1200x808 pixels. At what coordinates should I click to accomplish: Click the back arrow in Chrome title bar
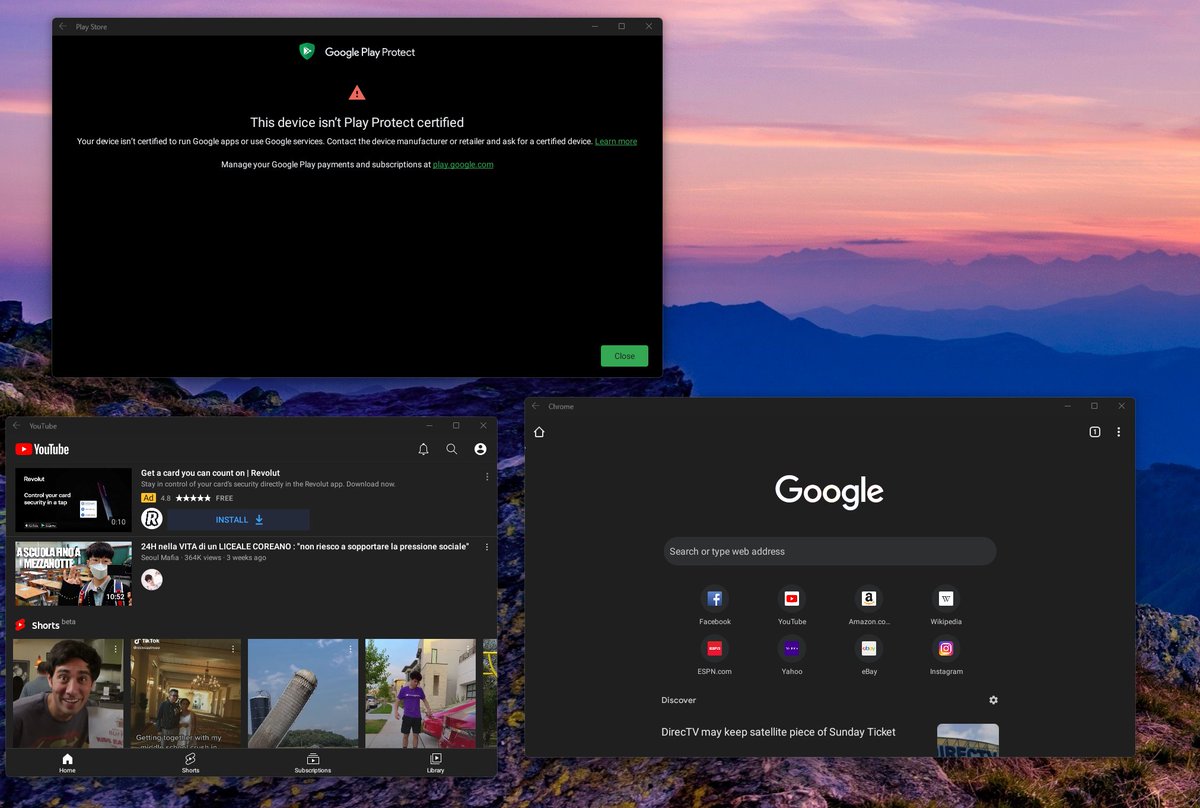click(535, 406)
